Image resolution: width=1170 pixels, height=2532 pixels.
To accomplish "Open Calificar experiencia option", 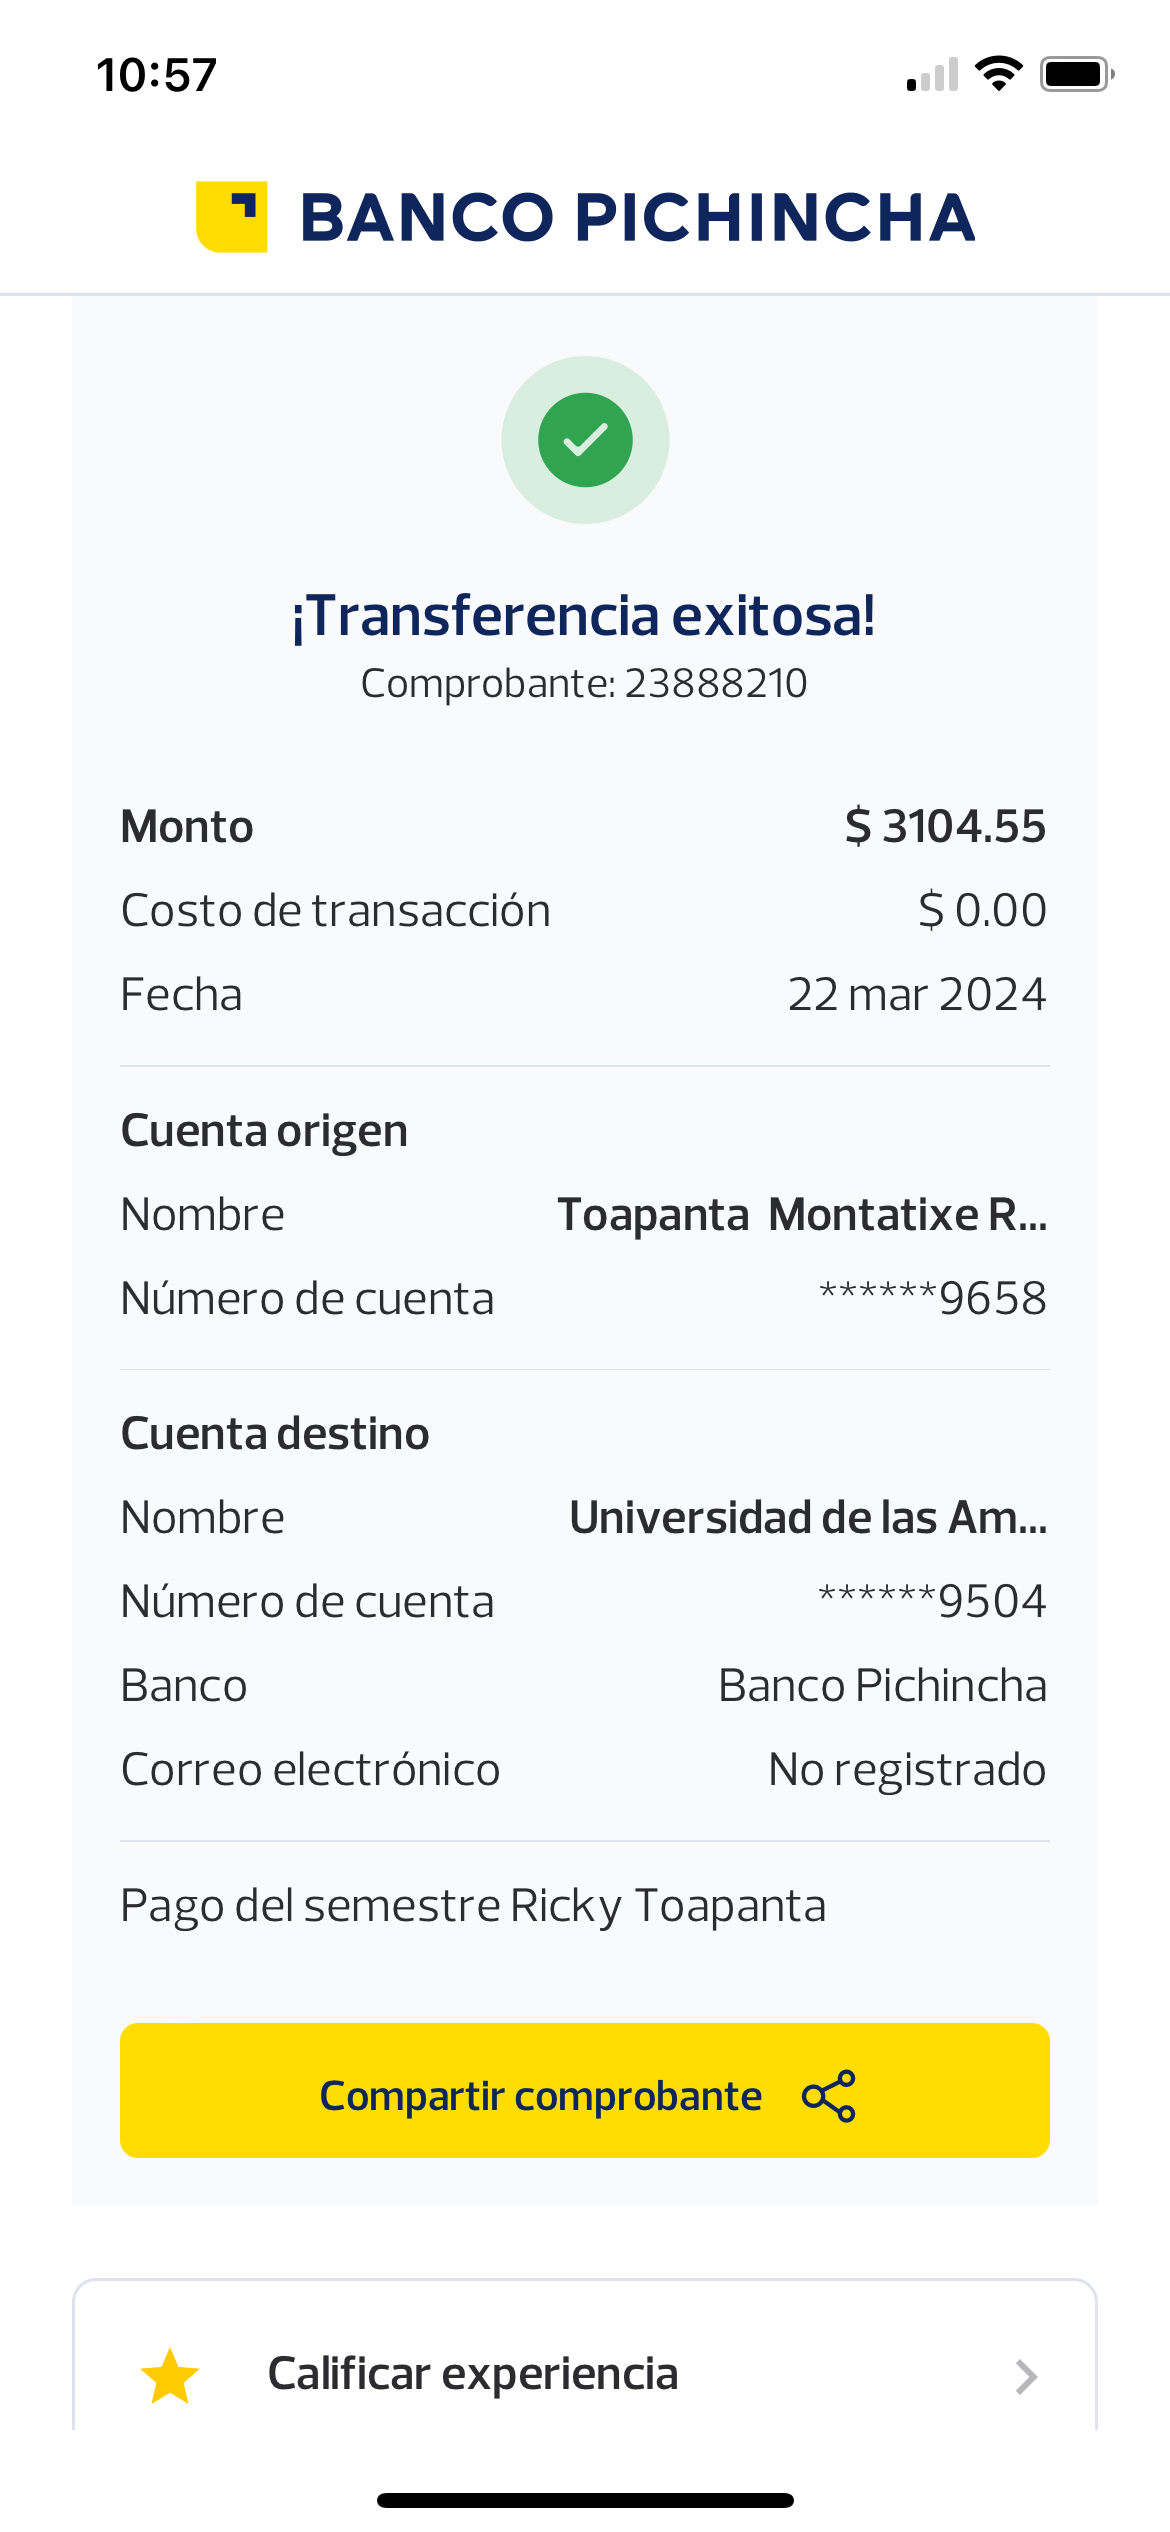I will 473,2374.
